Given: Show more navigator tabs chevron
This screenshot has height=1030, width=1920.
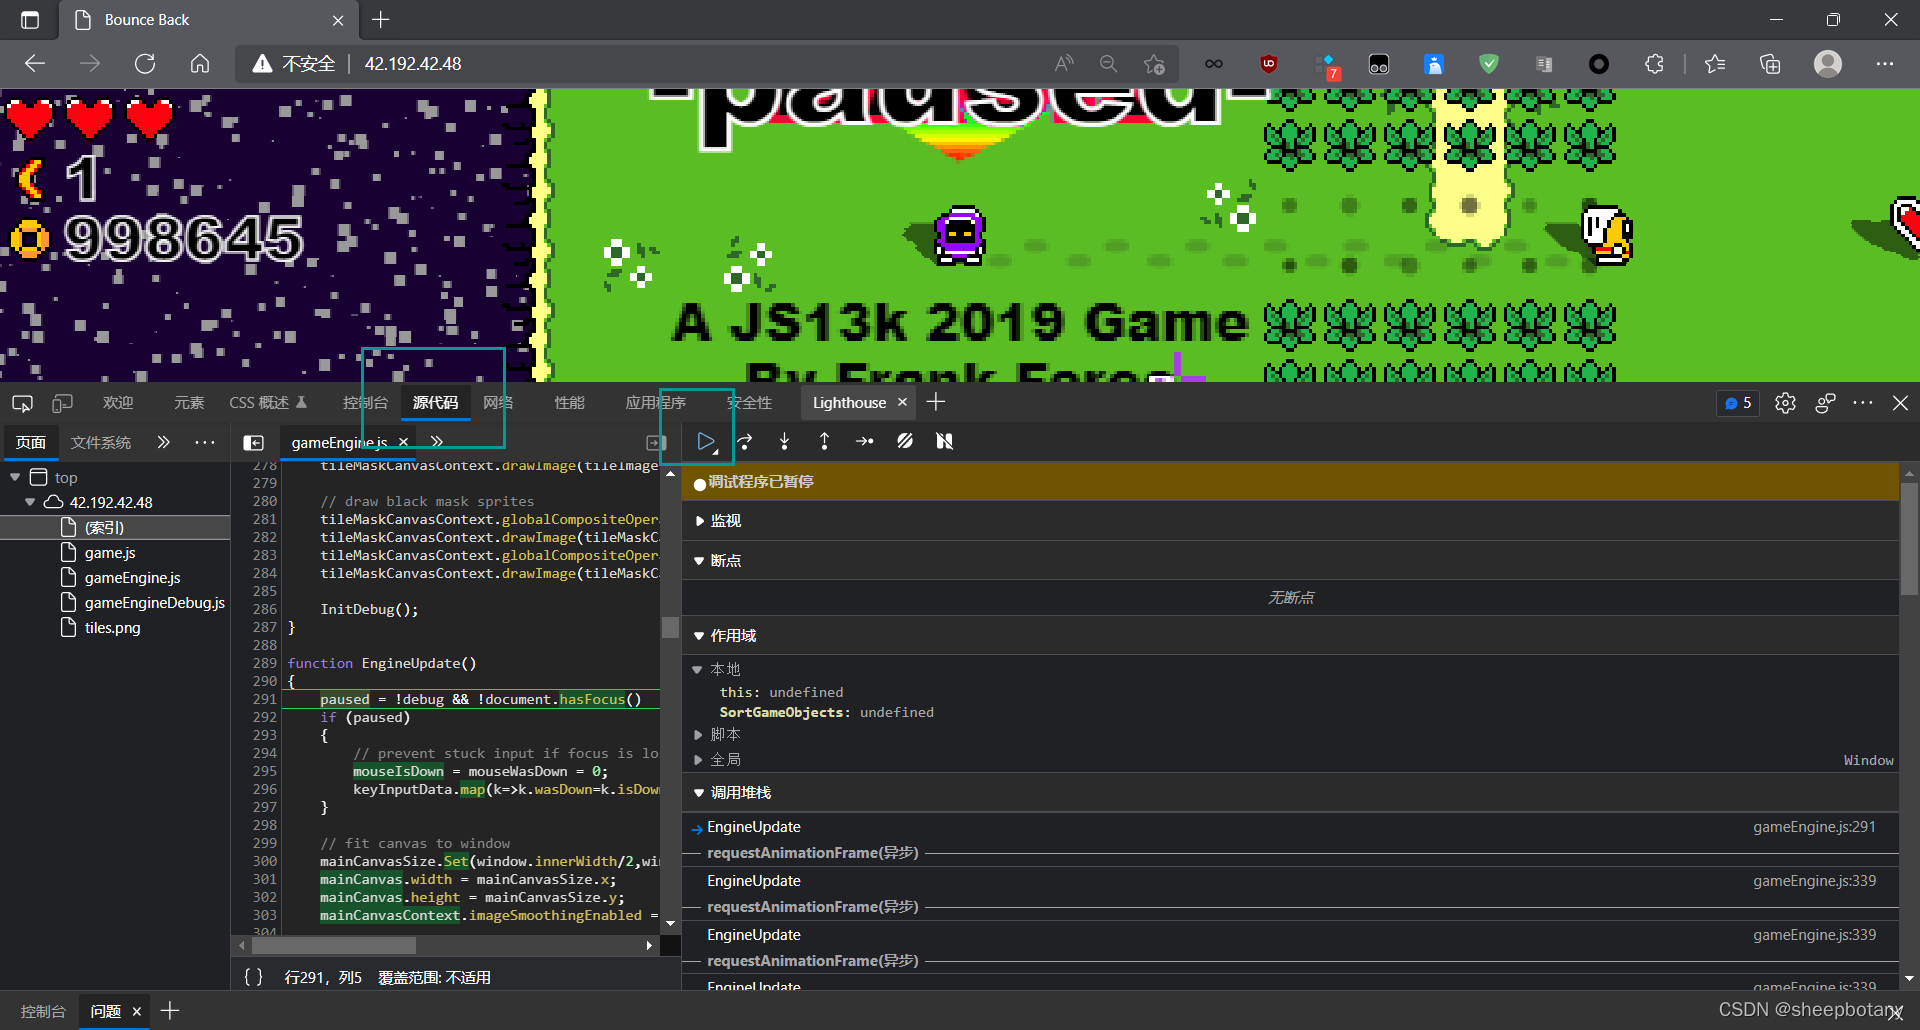Looking at the screenshot, I should tap(163, 442).
